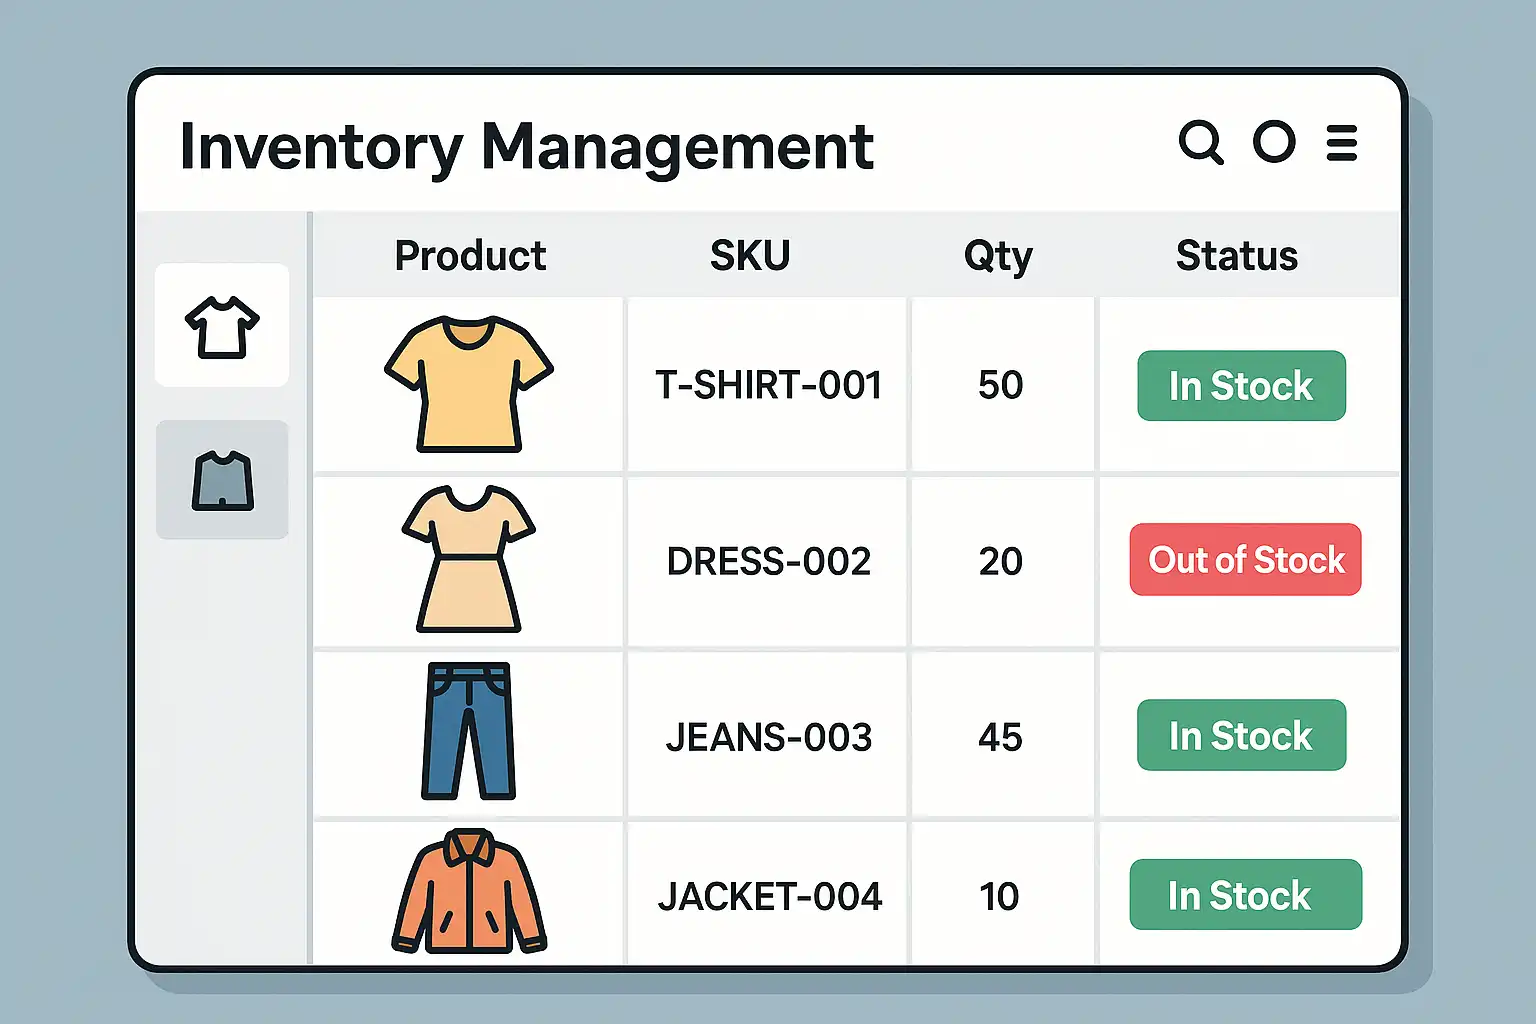Viewport: 1536px width, 1024px height.
Task: Select the t-shirt sidebar icon
Action: 222,326
